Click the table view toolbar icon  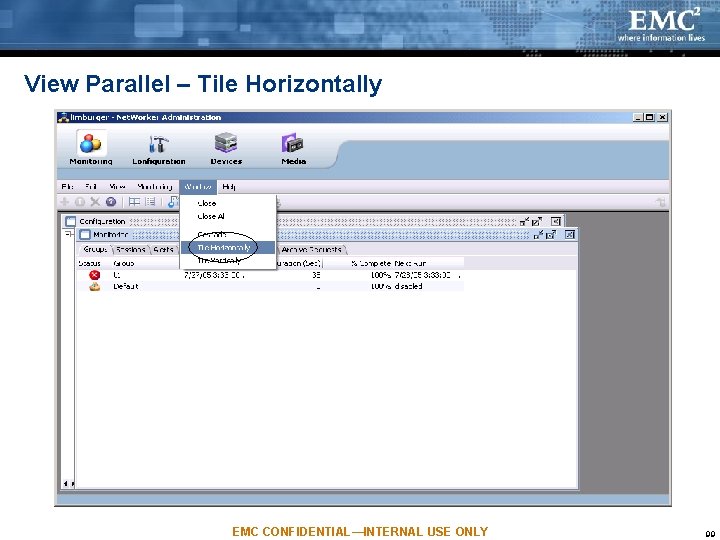(x=134, y=202)
